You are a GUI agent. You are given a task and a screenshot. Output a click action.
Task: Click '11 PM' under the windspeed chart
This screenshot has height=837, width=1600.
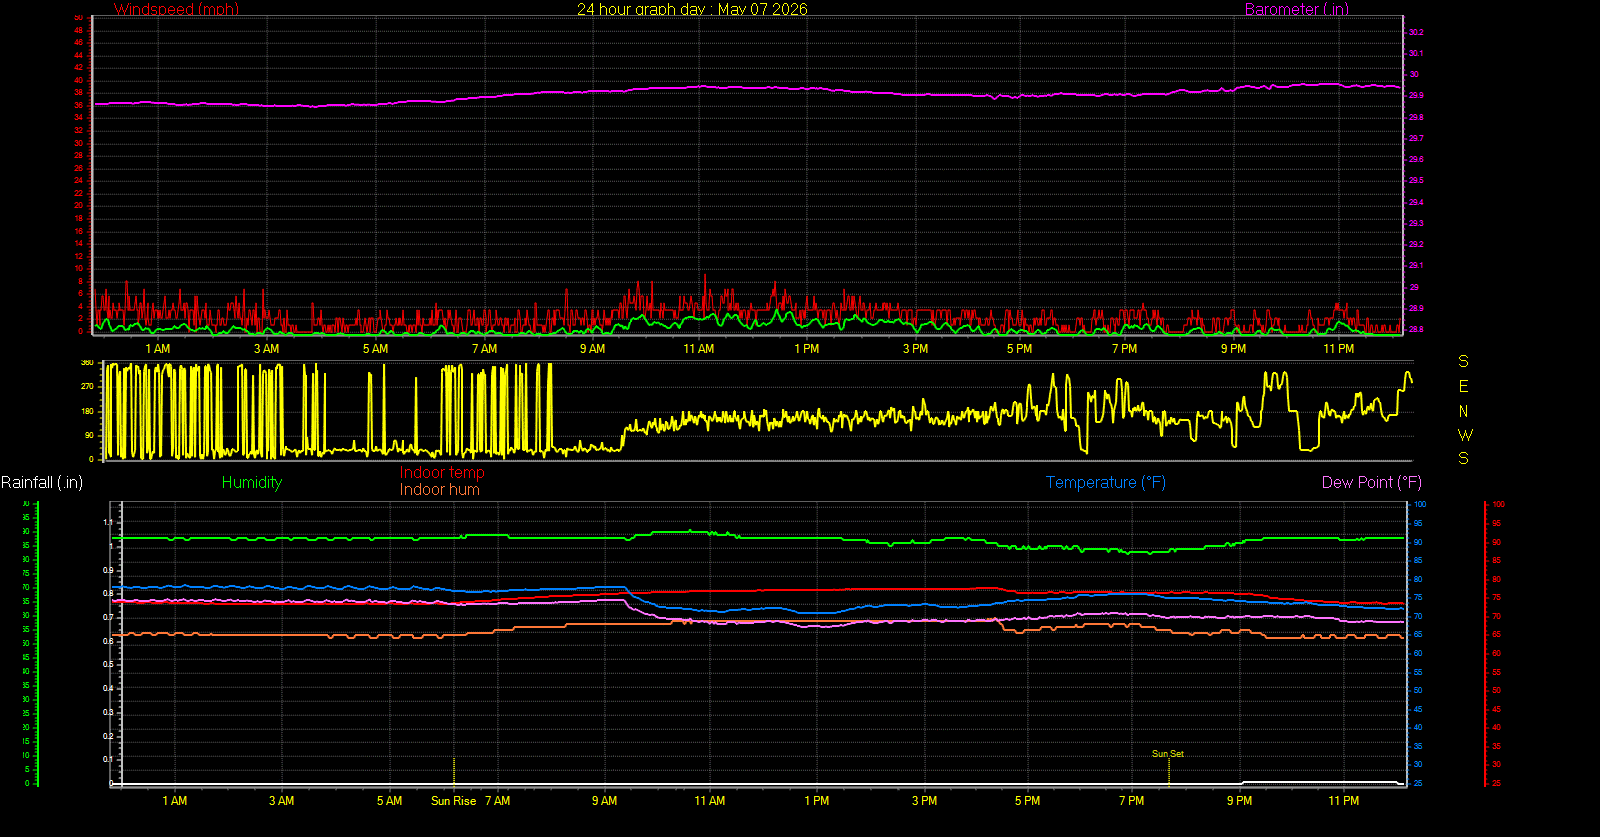pyautogui.click(x=1339, y=349)
